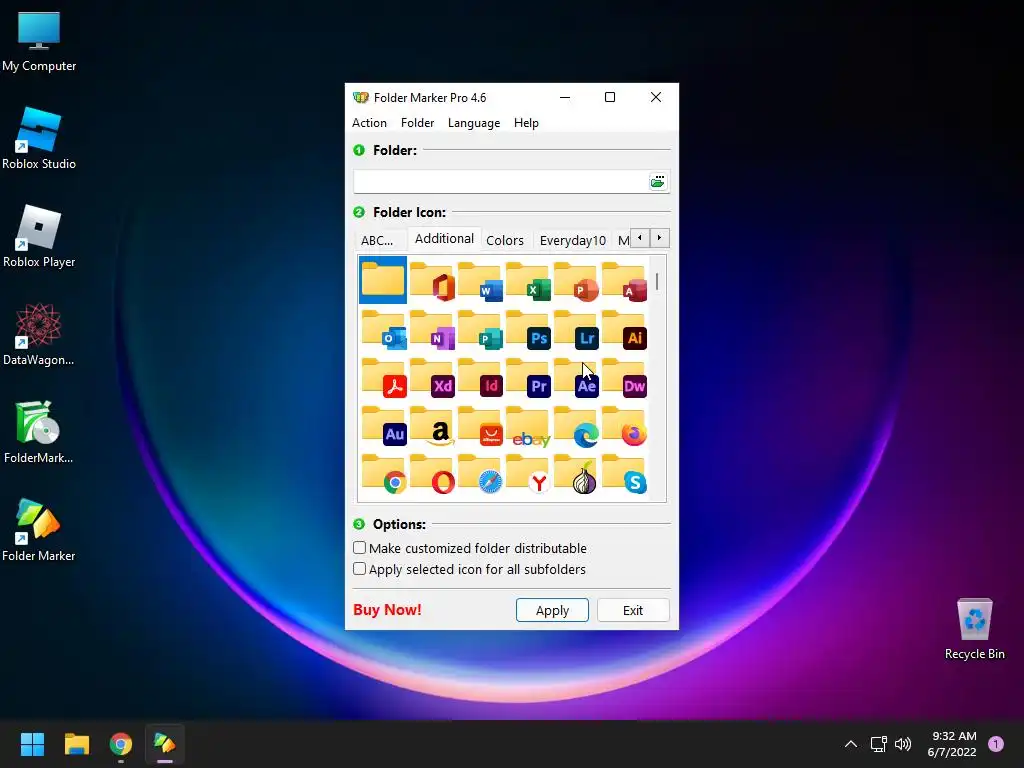The height and width of the screenshot is (768, 1024).
Task: Select the Illustrator folder icon
Action: (x=624, y=329)
